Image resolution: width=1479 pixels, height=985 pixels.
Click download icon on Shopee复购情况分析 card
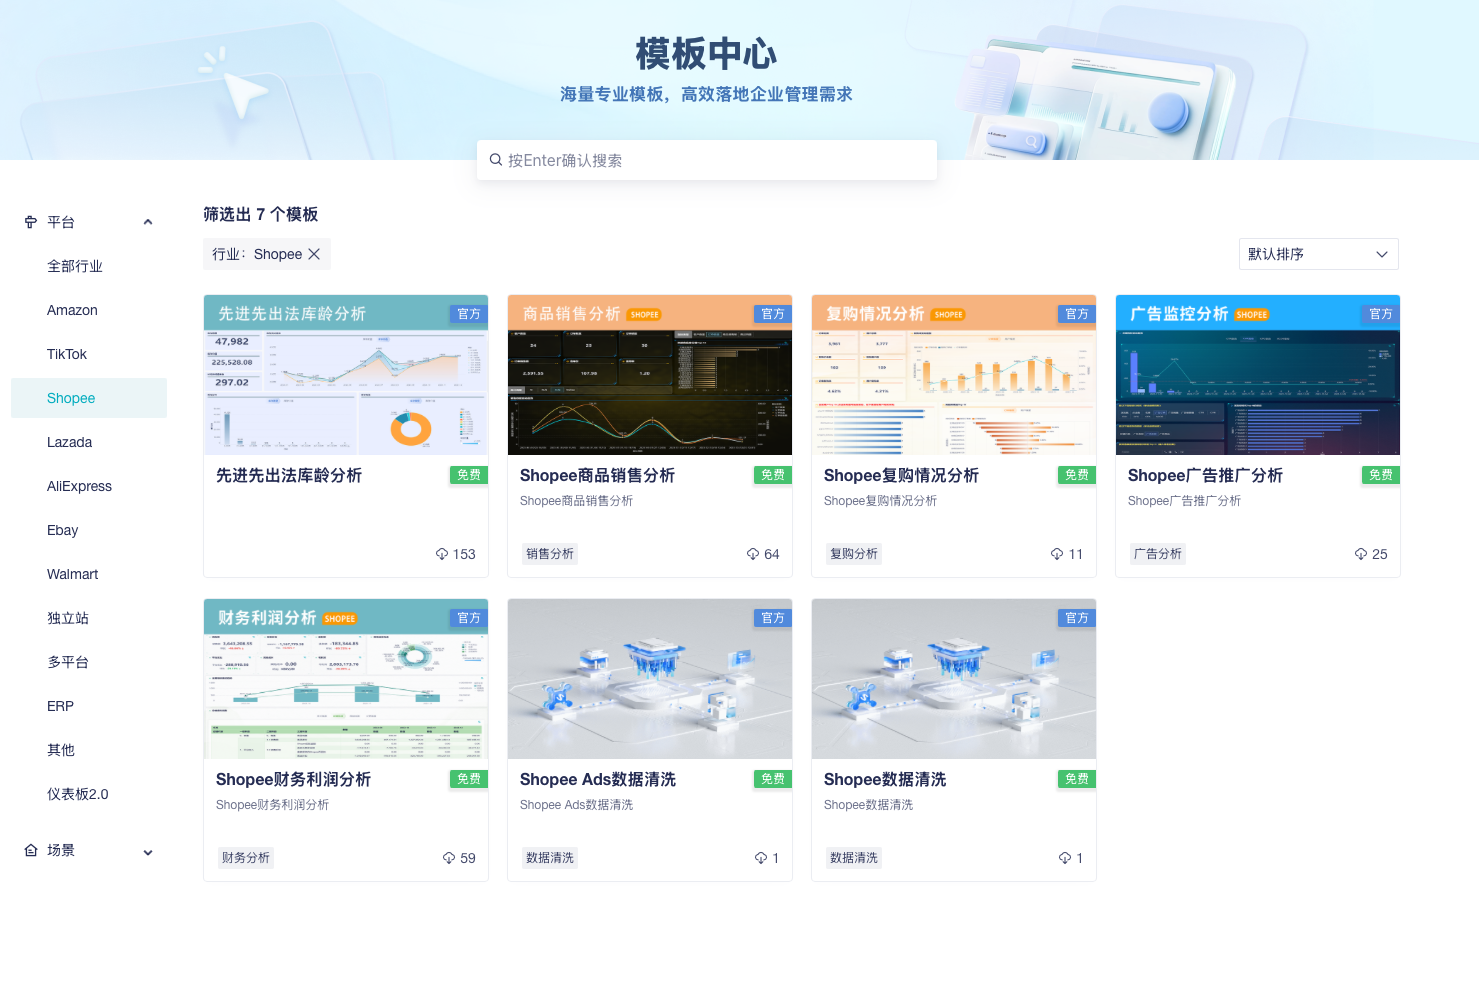[1057, 554]
